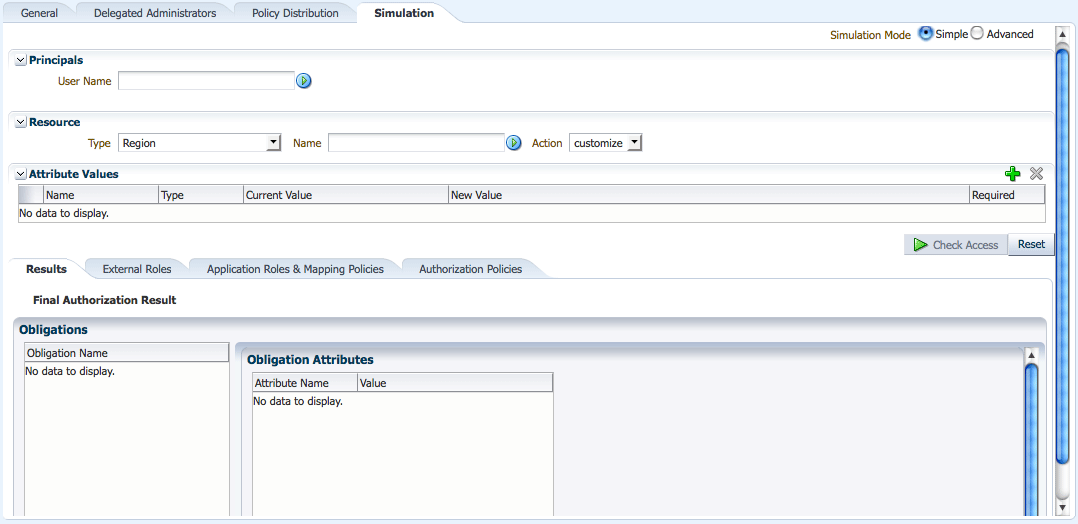Click the Obligations panel heading
The width and height of the screenshot is (1078, 524).
tap(54, 329)
